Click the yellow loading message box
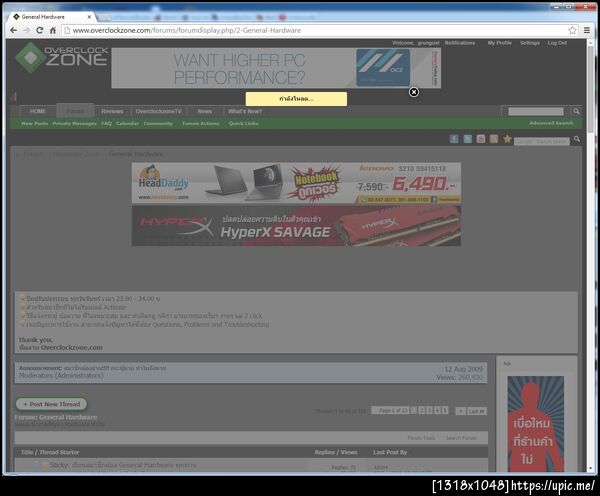The width and height of the screenshot is (600, 496). [x=296, y=99]
